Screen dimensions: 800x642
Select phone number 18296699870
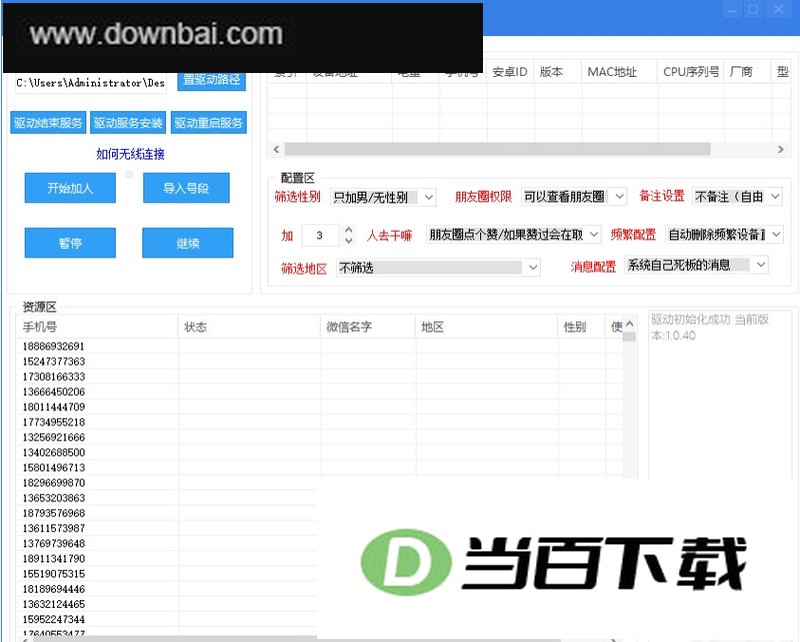click(53, 483)
